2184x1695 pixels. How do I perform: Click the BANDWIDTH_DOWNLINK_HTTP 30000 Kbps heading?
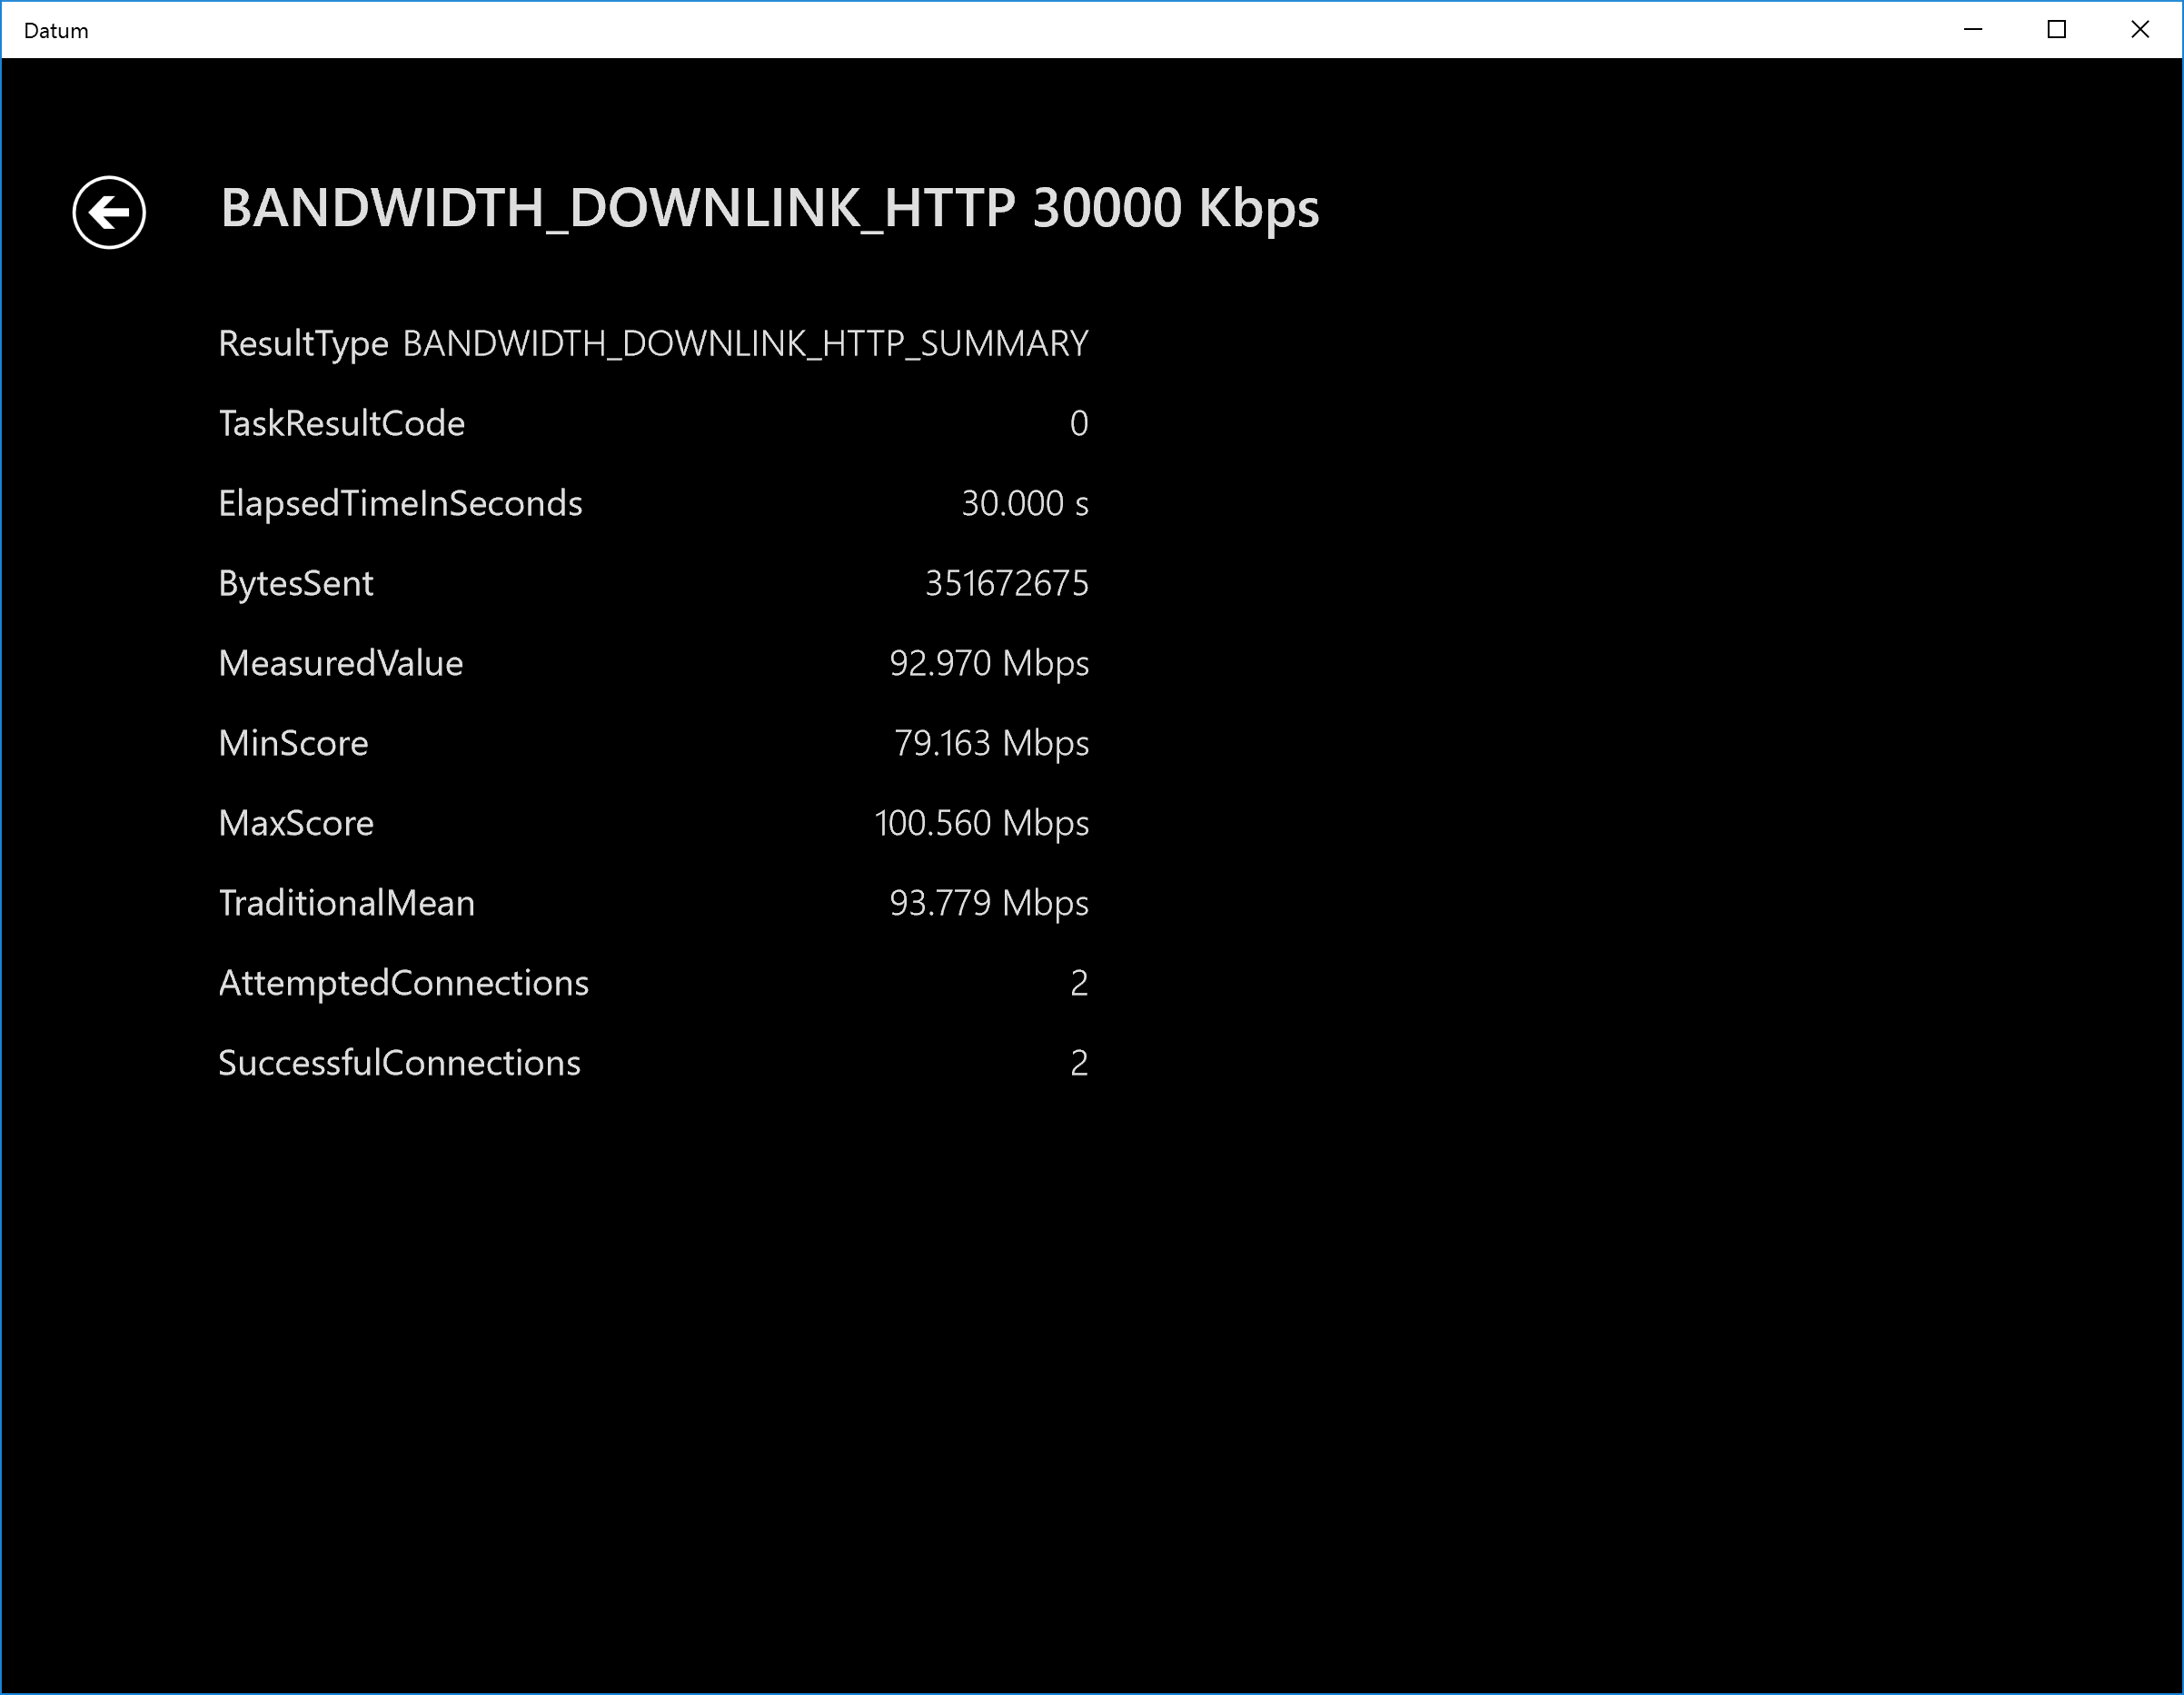click(769, 209)
